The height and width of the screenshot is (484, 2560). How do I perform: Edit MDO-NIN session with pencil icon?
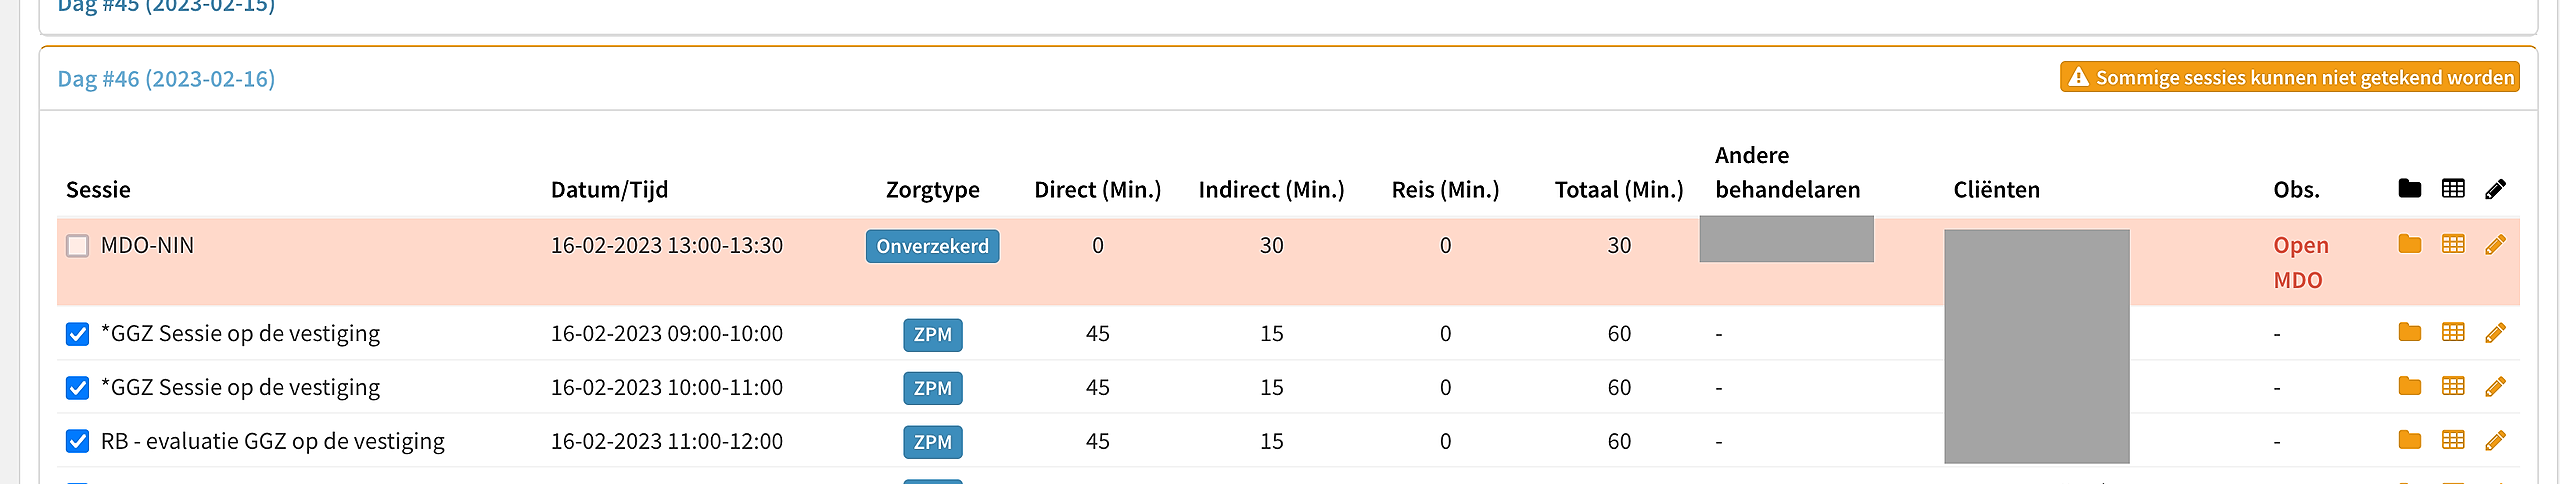pyautogui.click(x=2495, y=244)
